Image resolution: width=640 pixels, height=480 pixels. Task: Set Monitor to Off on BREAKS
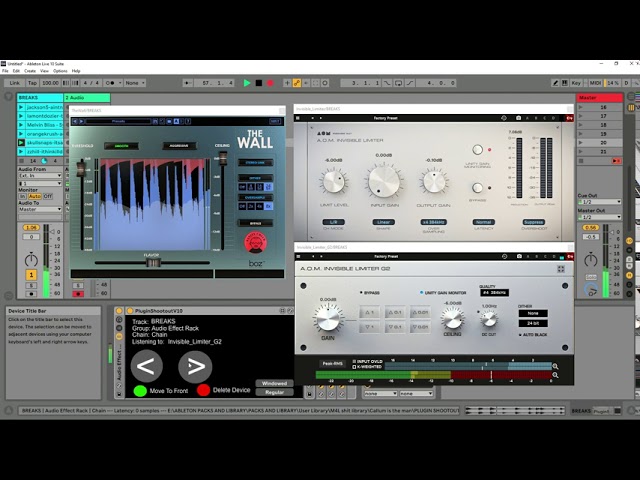48,196
